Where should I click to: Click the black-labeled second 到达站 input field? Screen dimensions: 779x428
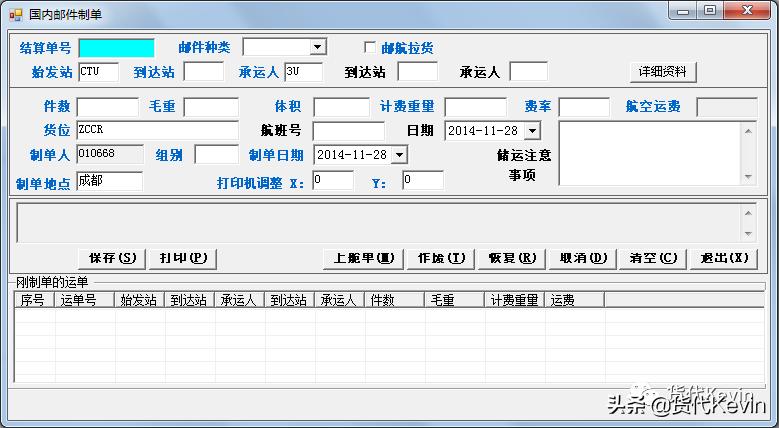(x=418, y=72)
